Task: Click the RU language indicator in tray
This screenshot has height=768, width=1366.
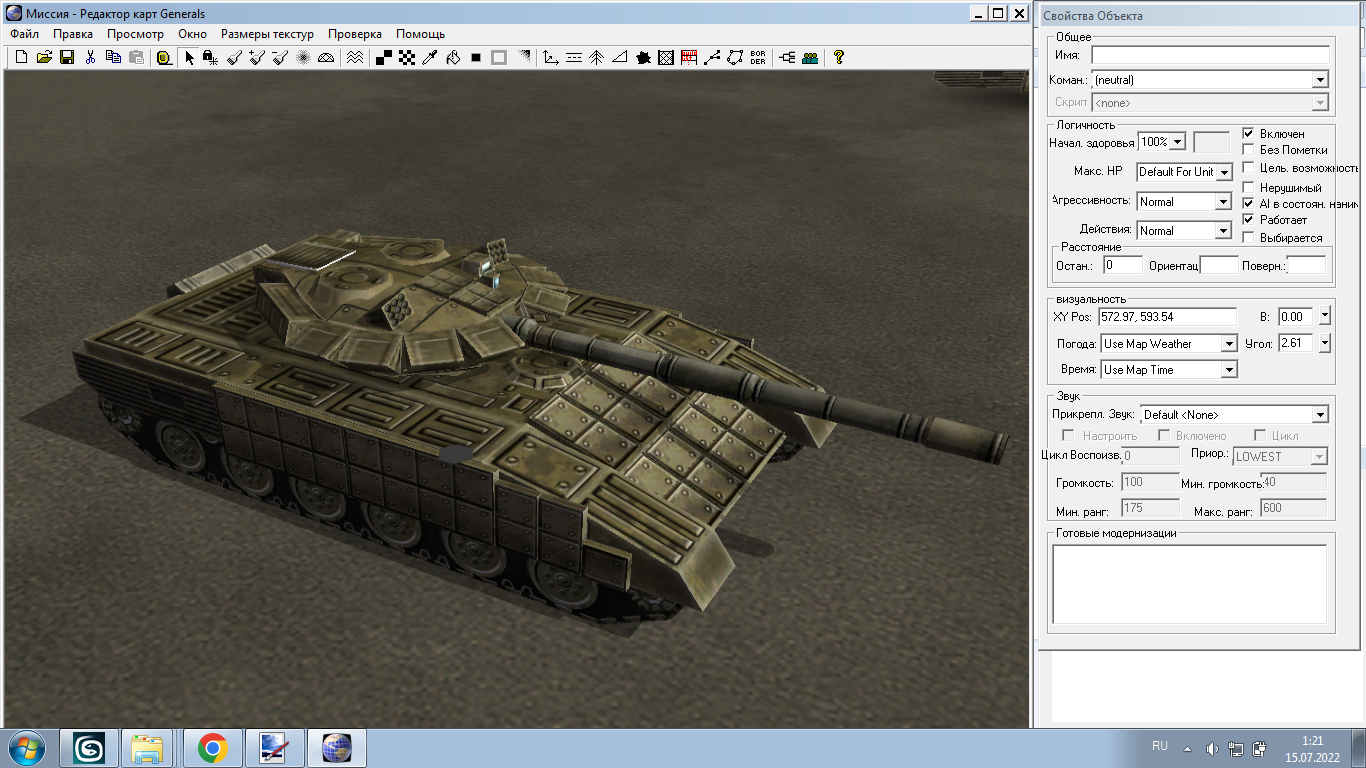Action: [x=1160, y=747]
